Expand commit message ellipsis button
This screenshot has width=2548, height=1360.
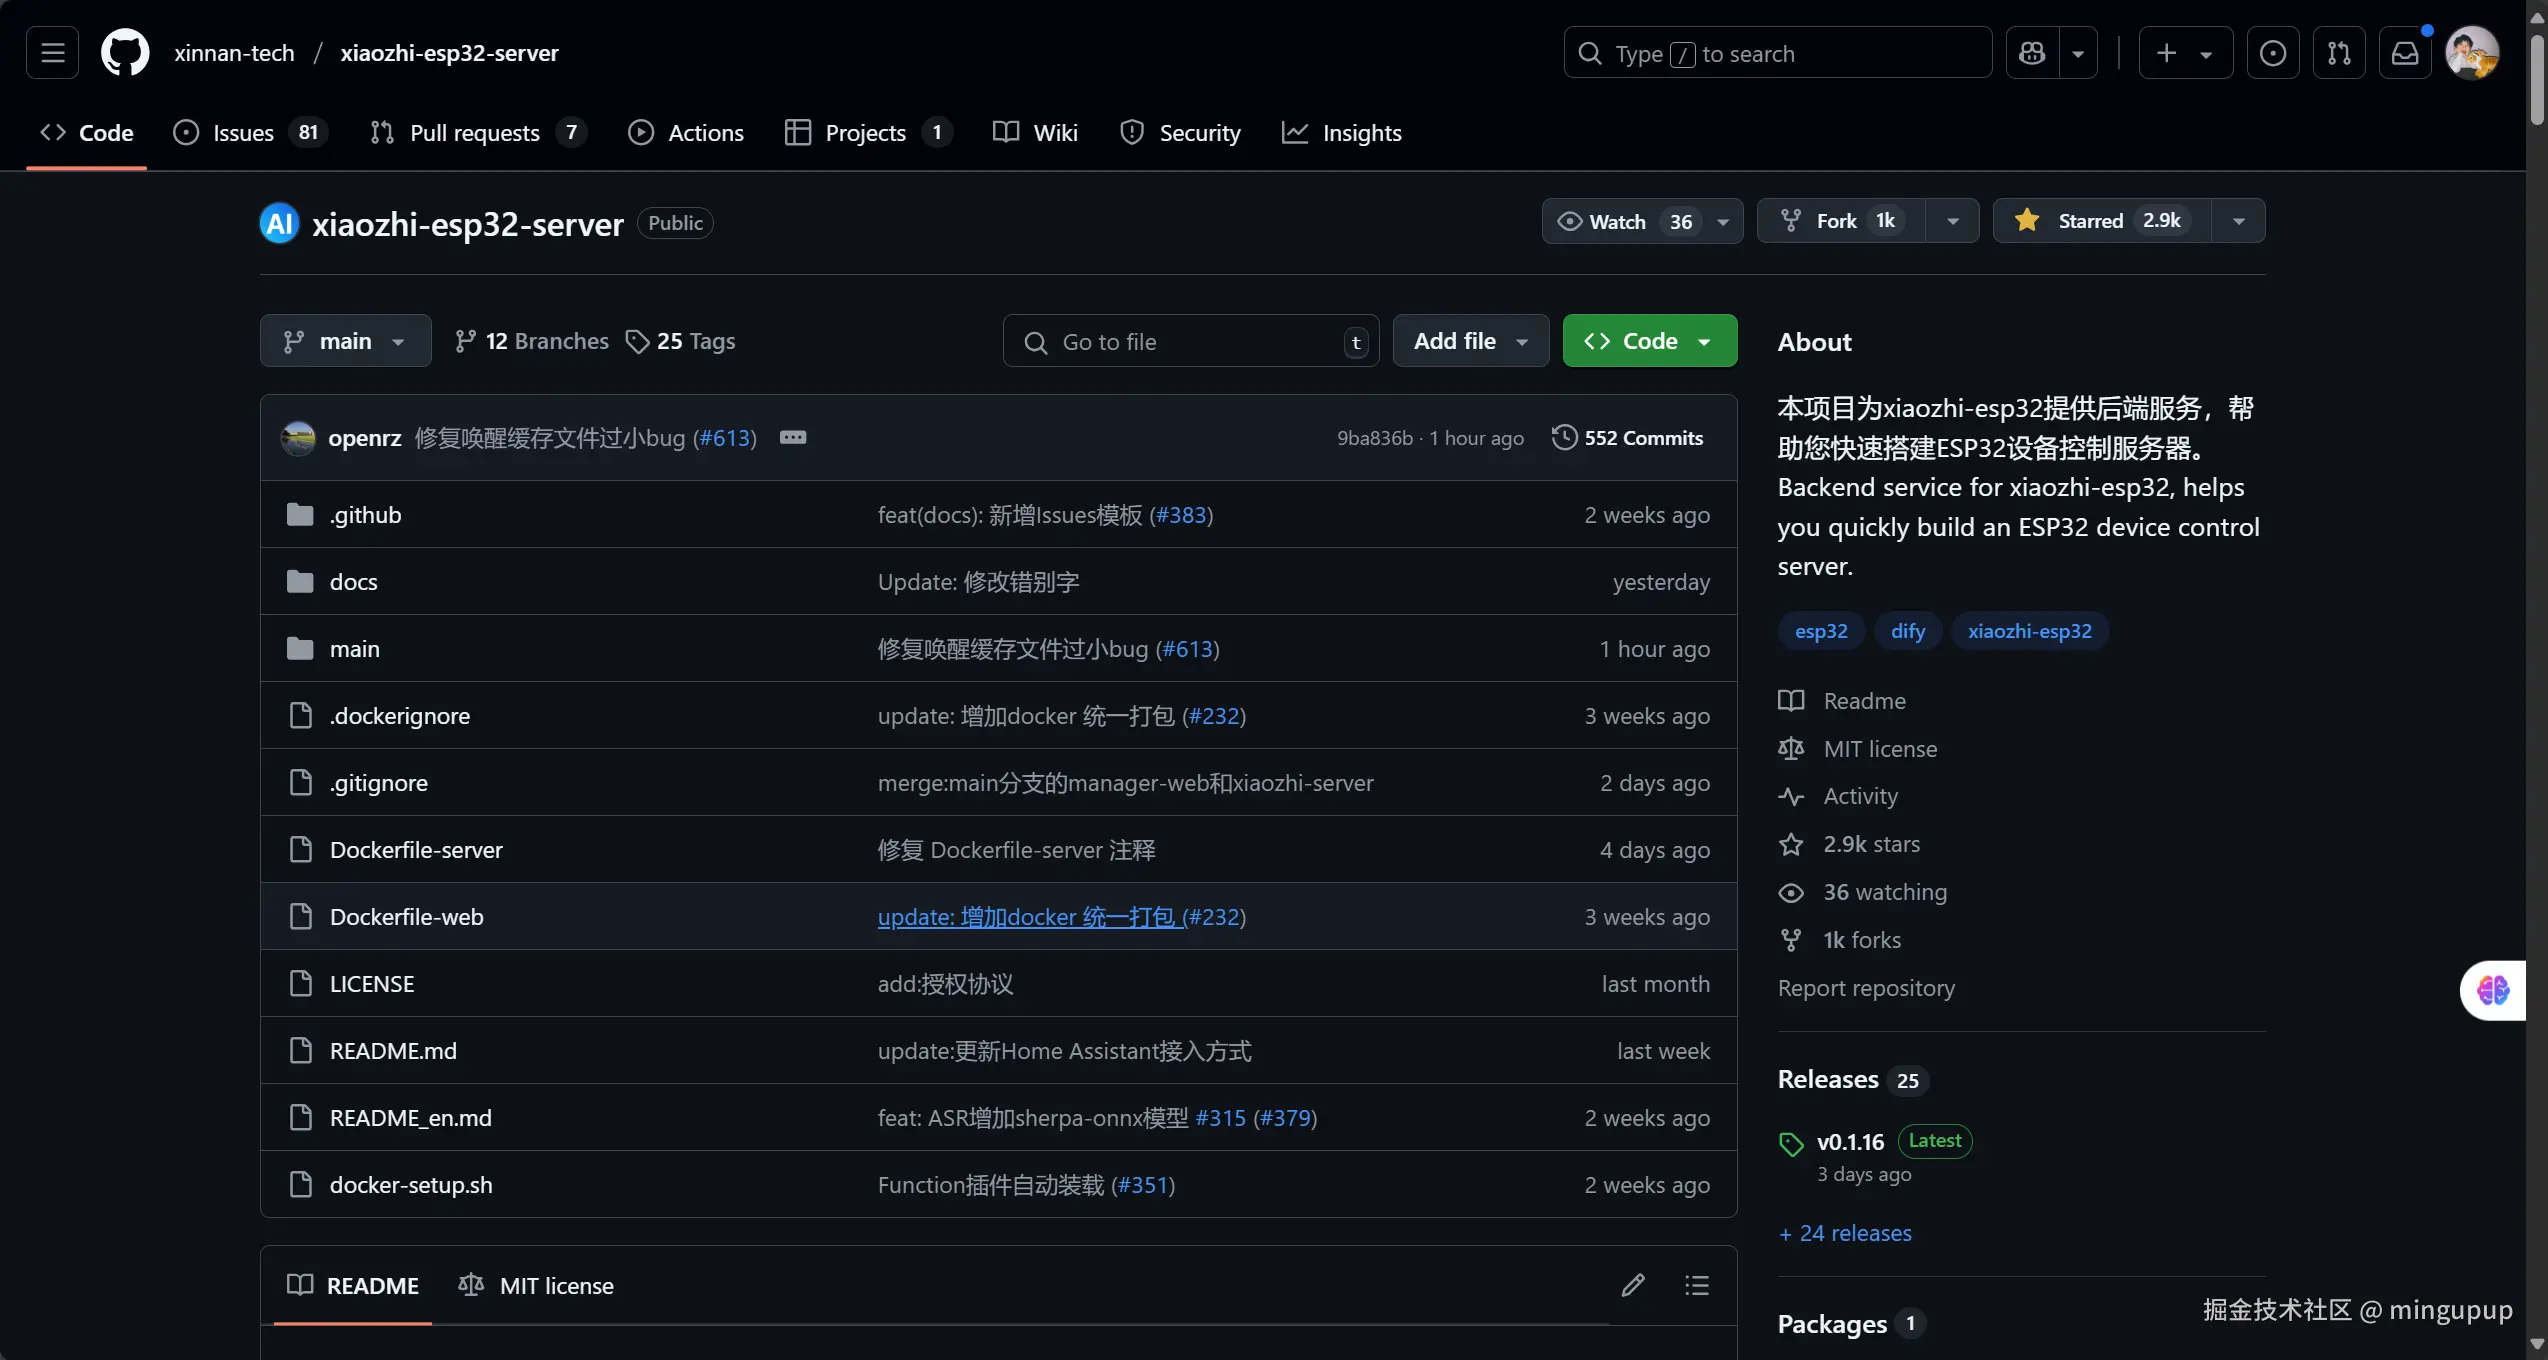(792, 437)
